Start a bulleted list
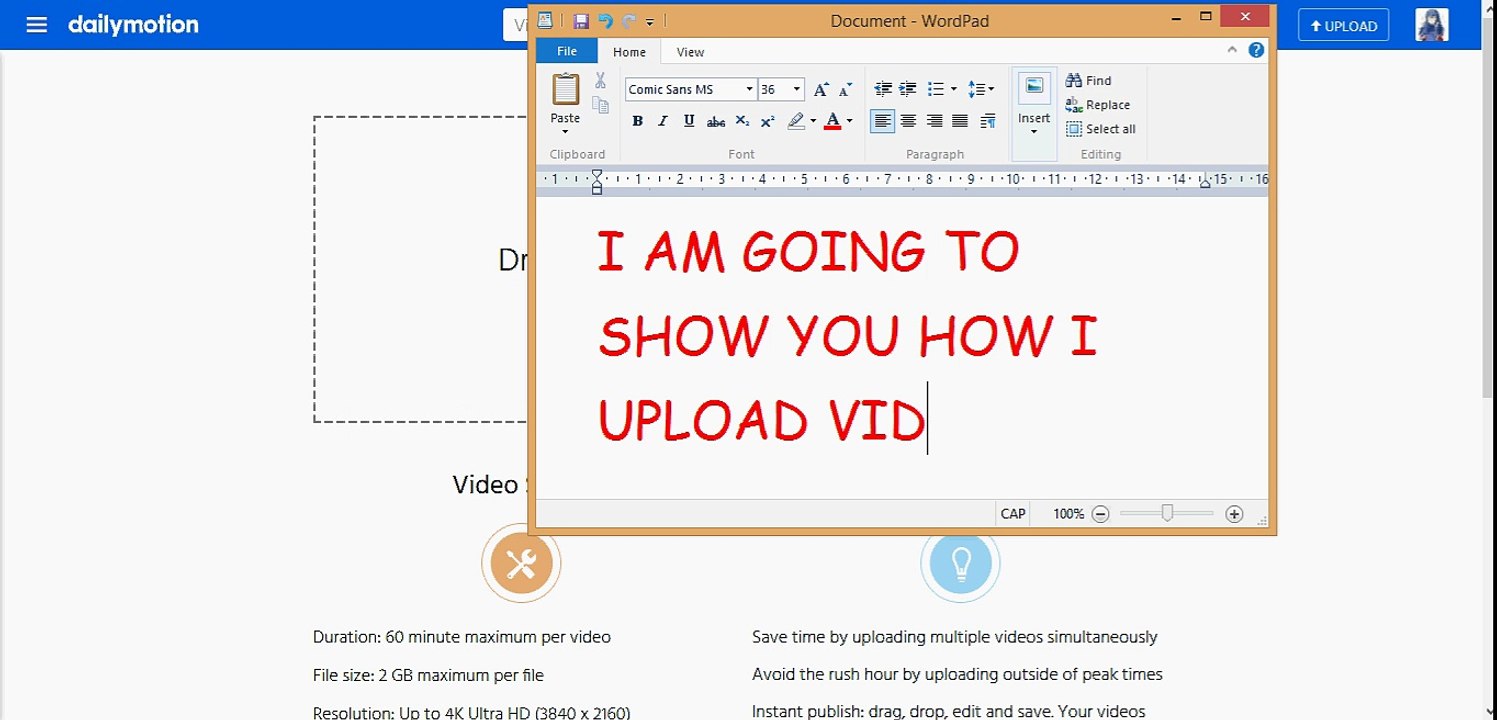 [935, 89]
